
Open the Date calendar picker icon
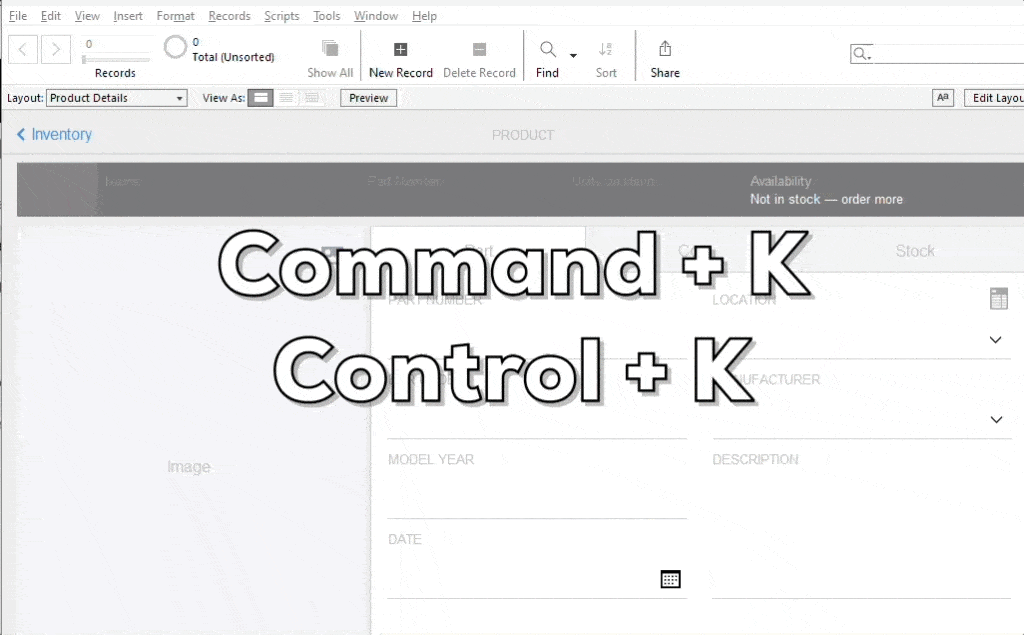point(670,579)
